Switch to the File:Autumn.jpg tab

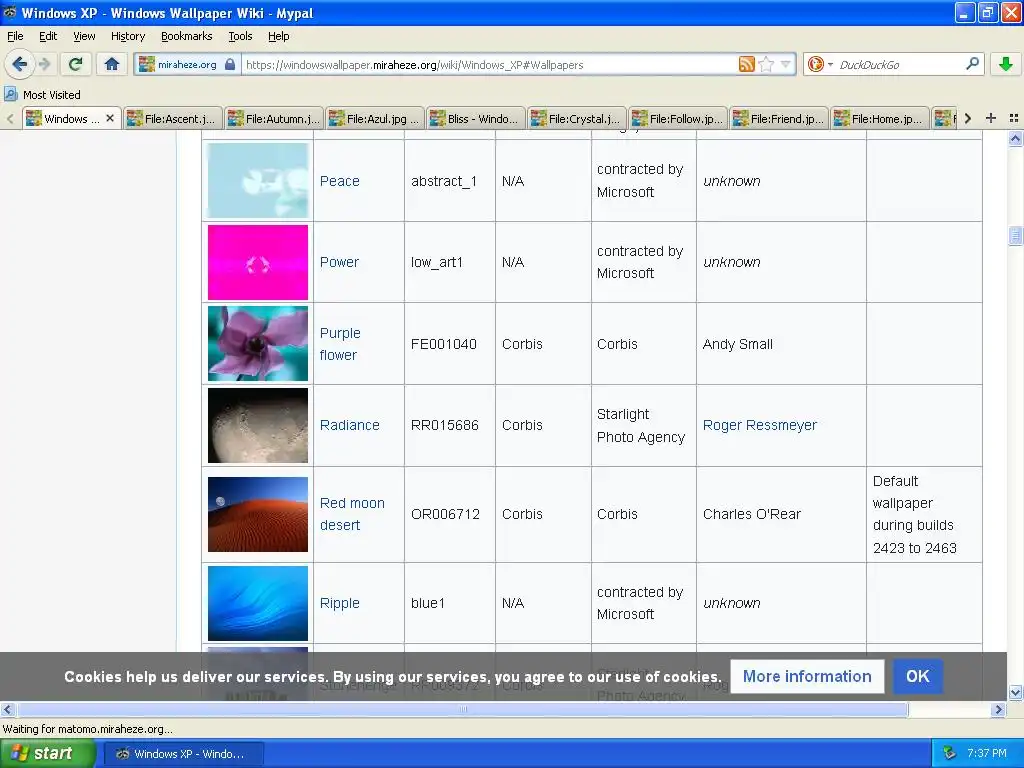(274, 119)
